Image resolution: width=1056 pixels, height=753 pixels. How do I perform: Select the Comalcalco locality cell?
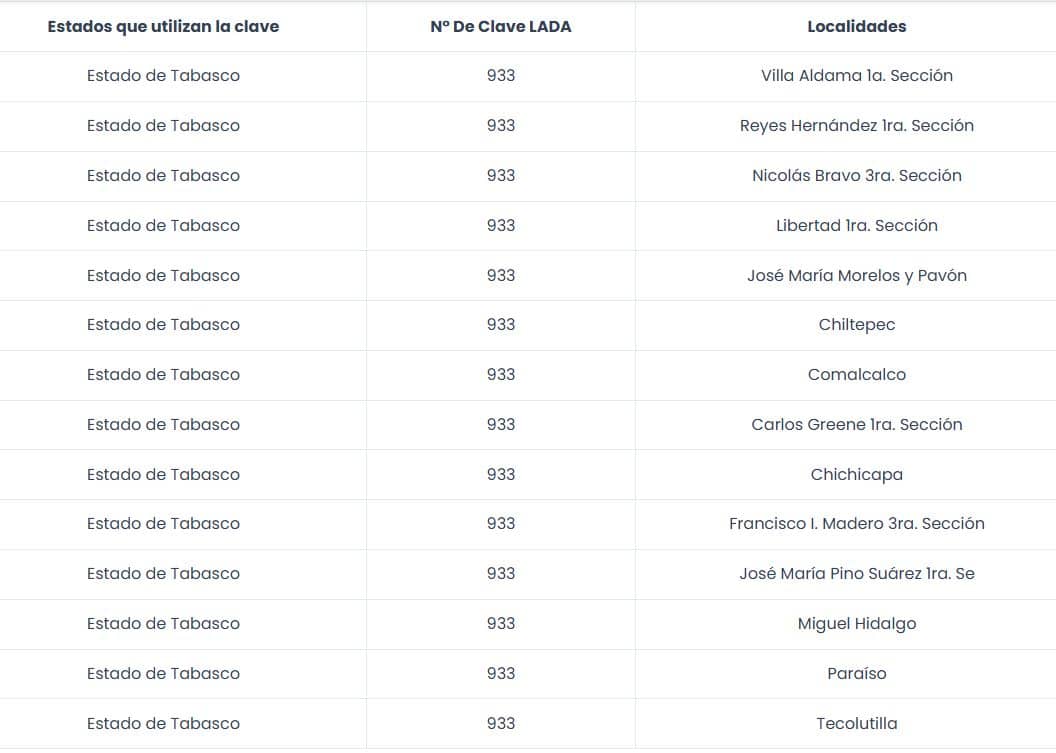click(x=857, y=374)
